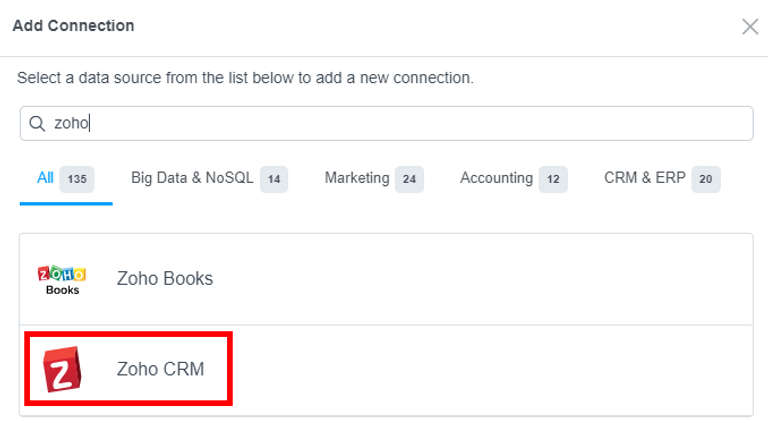Click the 24 badge next to Marketing

[409, 179]
